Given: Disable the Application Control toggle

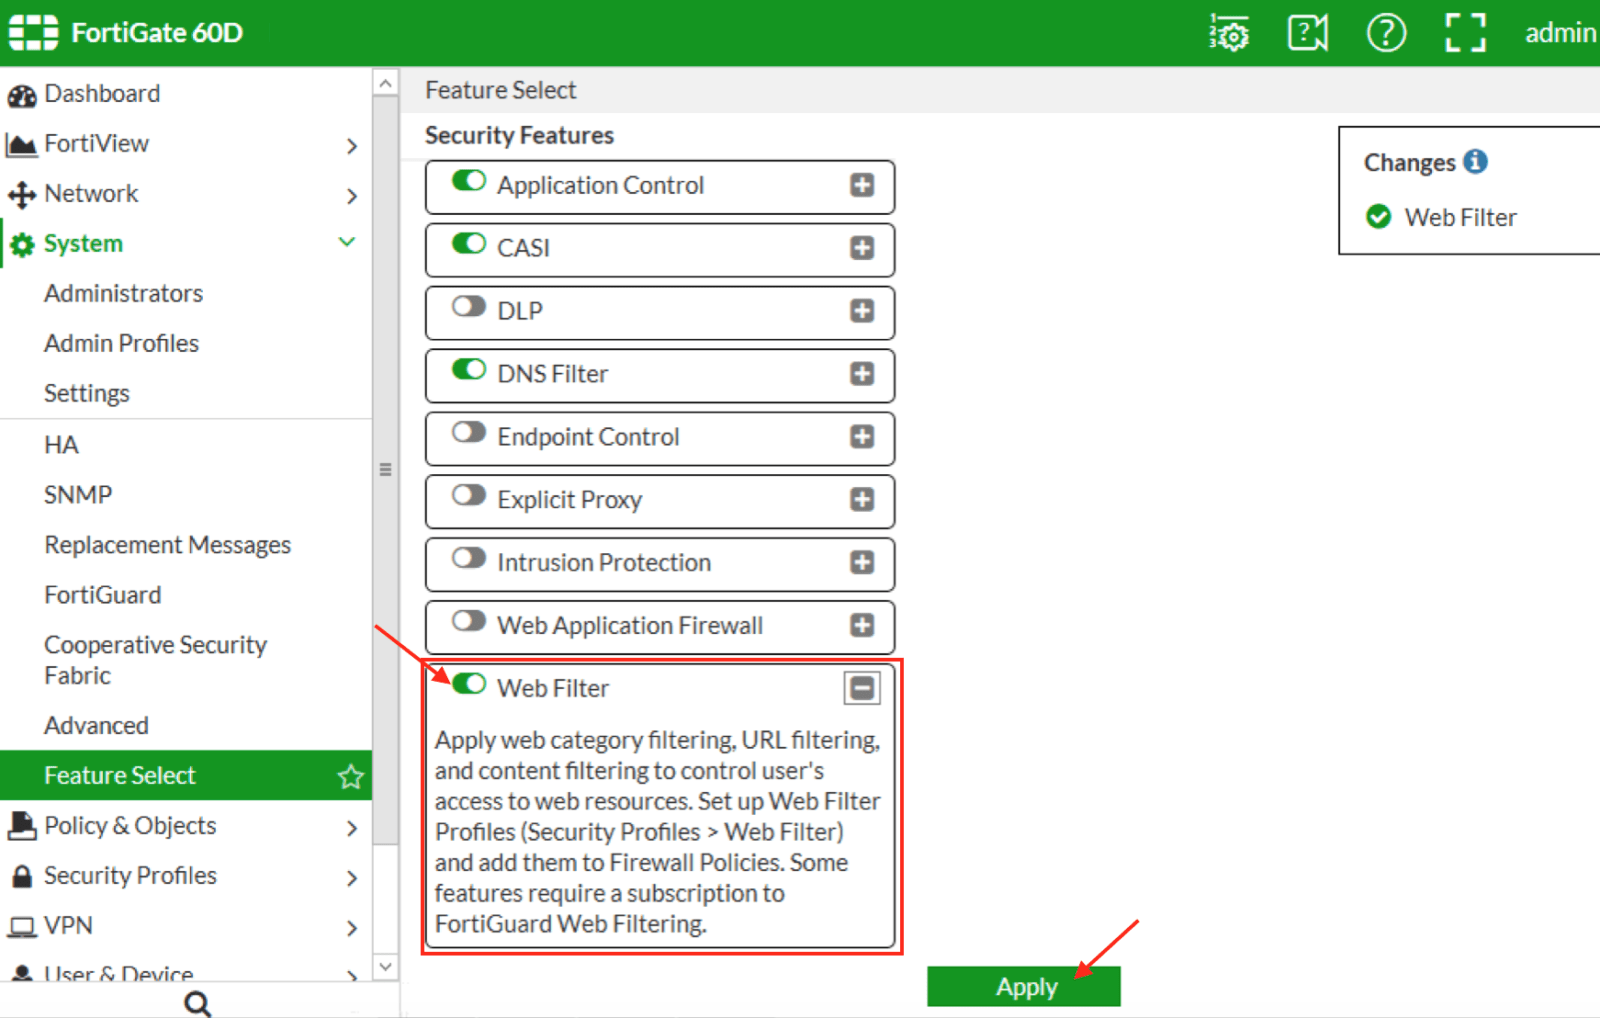Looking at the screenshot, I should [469, 181].
